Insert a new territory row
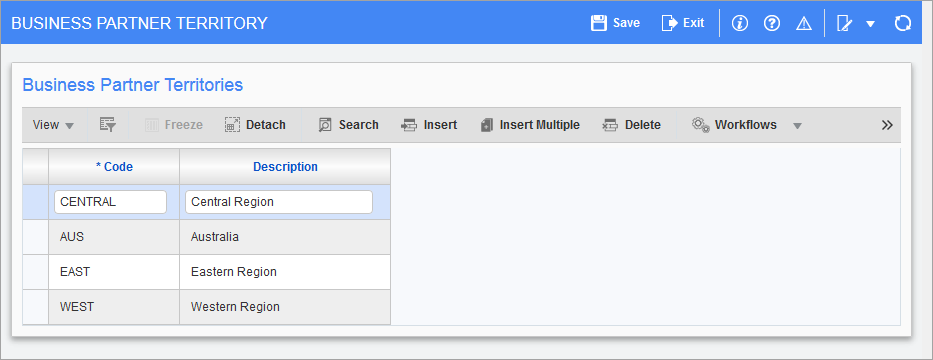 429,125
